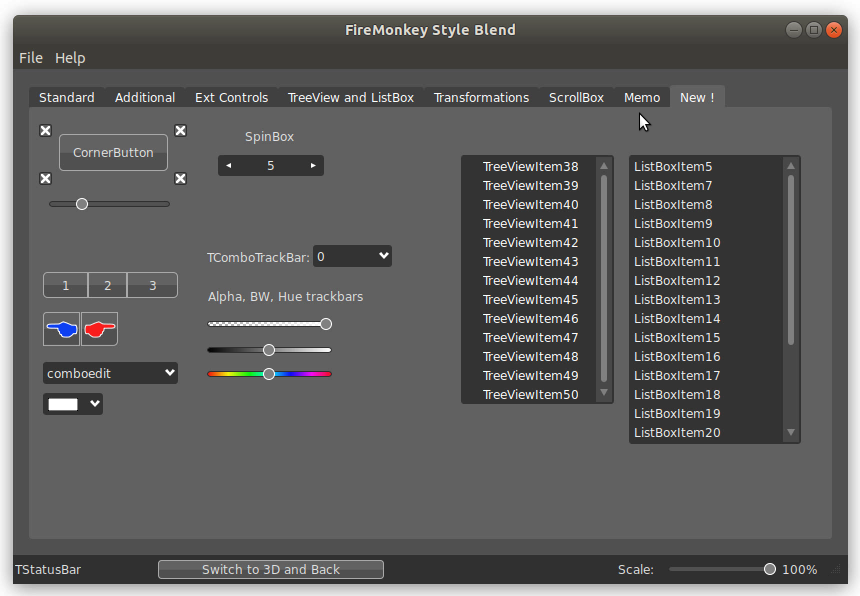Click the BW trackbar thumb
Viewport: 860px width, 596px height.
[269, 350]
